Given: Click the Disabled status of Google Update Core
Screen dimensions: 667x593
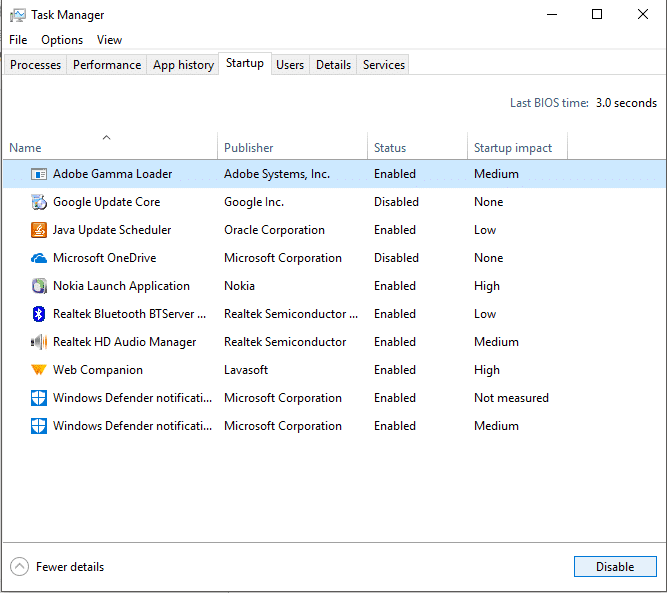Looking at the screenshot, I should [x=396, y=202].
